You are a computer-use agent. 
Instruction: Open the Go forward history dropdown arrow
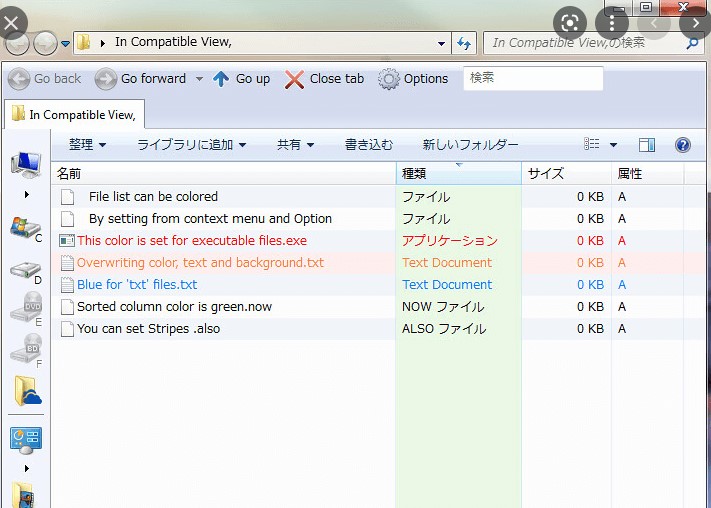tap(199, 79)
